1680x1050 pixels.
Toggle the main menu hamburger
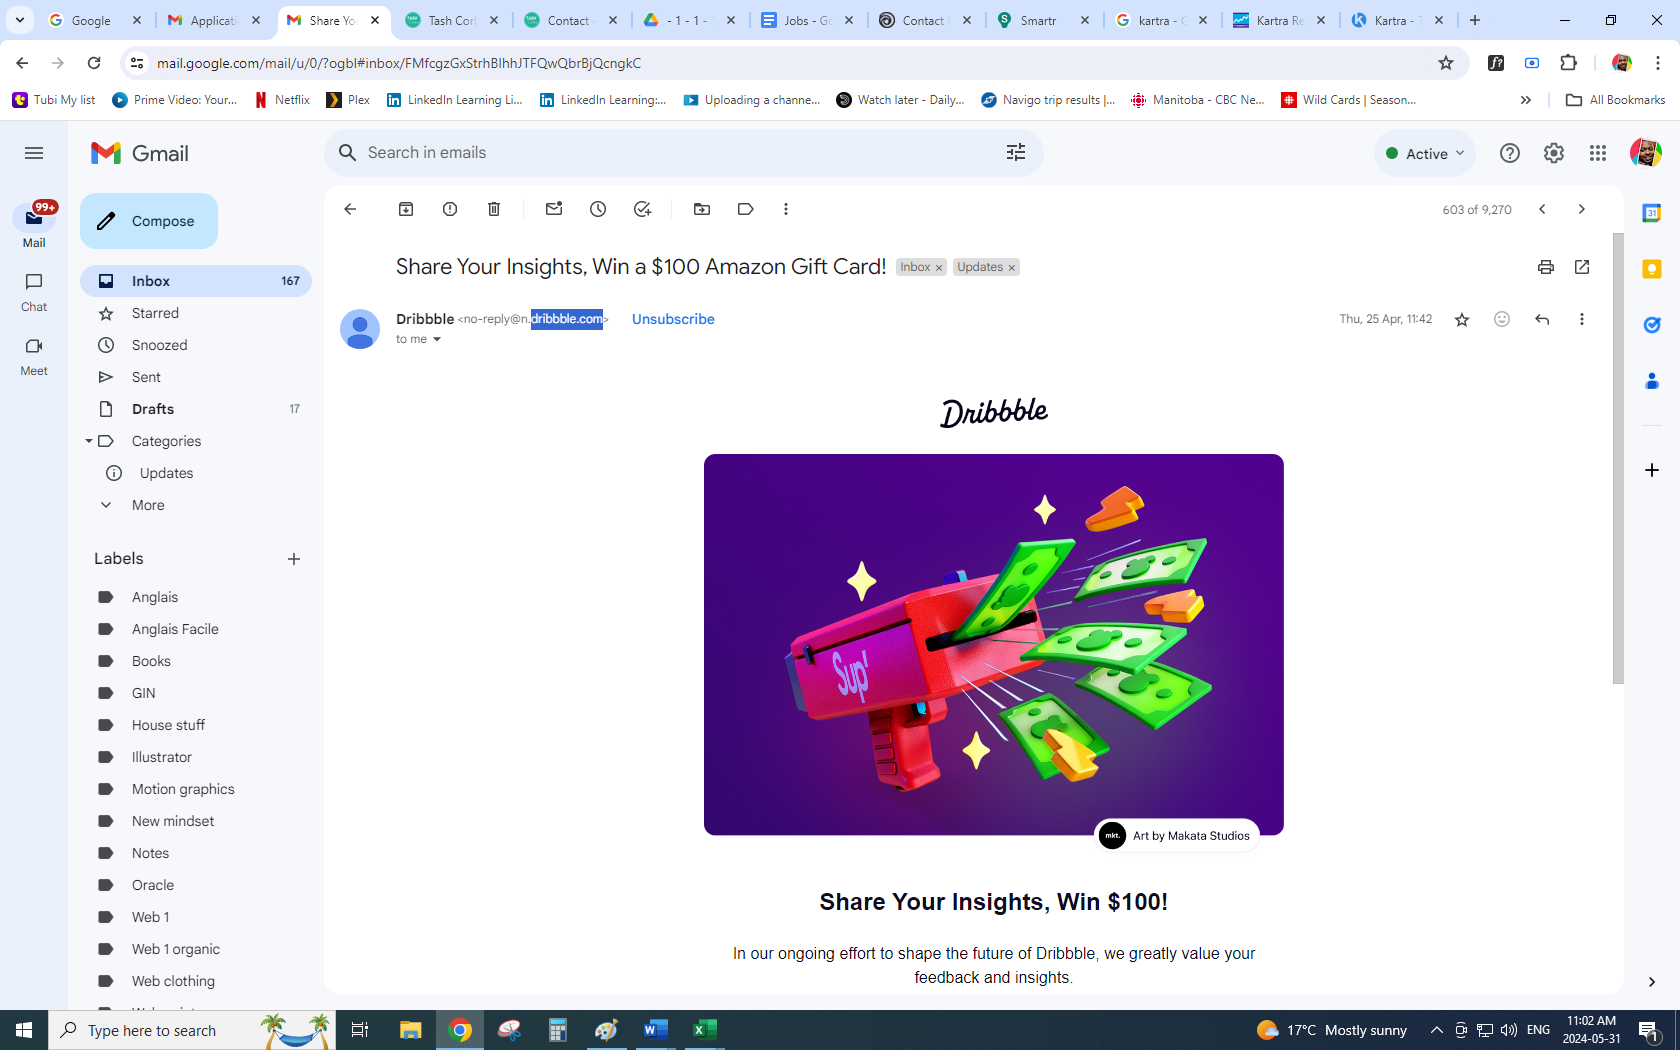pyautogui.click(x=34, y=153)
